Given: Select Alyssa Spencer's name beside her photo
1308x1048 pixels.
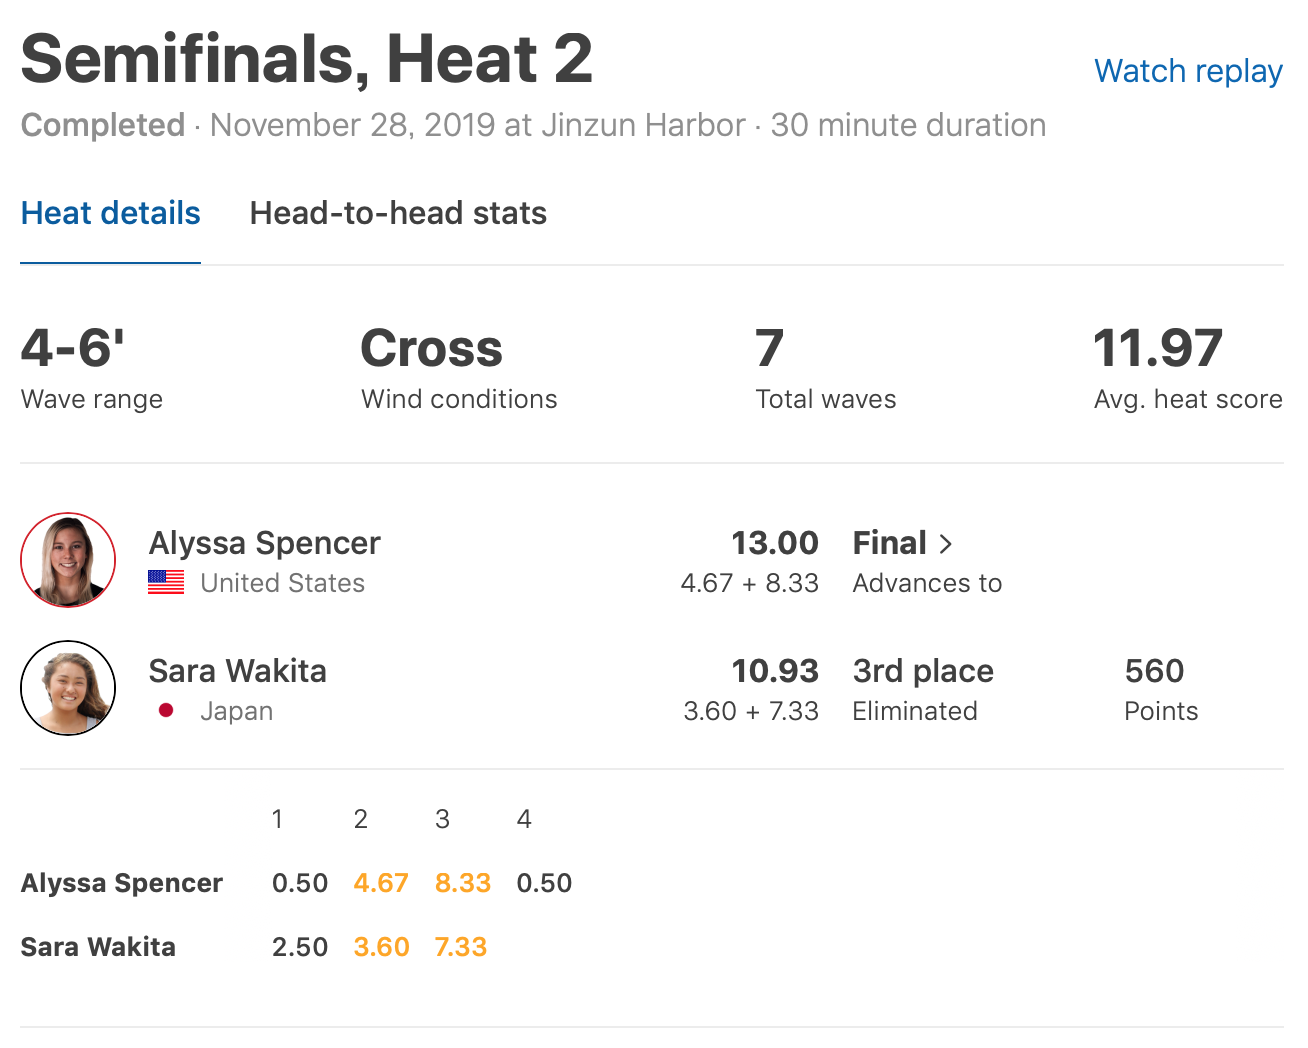Looking at the screenshot, I should pyautogui.click(x=264, y=543).
